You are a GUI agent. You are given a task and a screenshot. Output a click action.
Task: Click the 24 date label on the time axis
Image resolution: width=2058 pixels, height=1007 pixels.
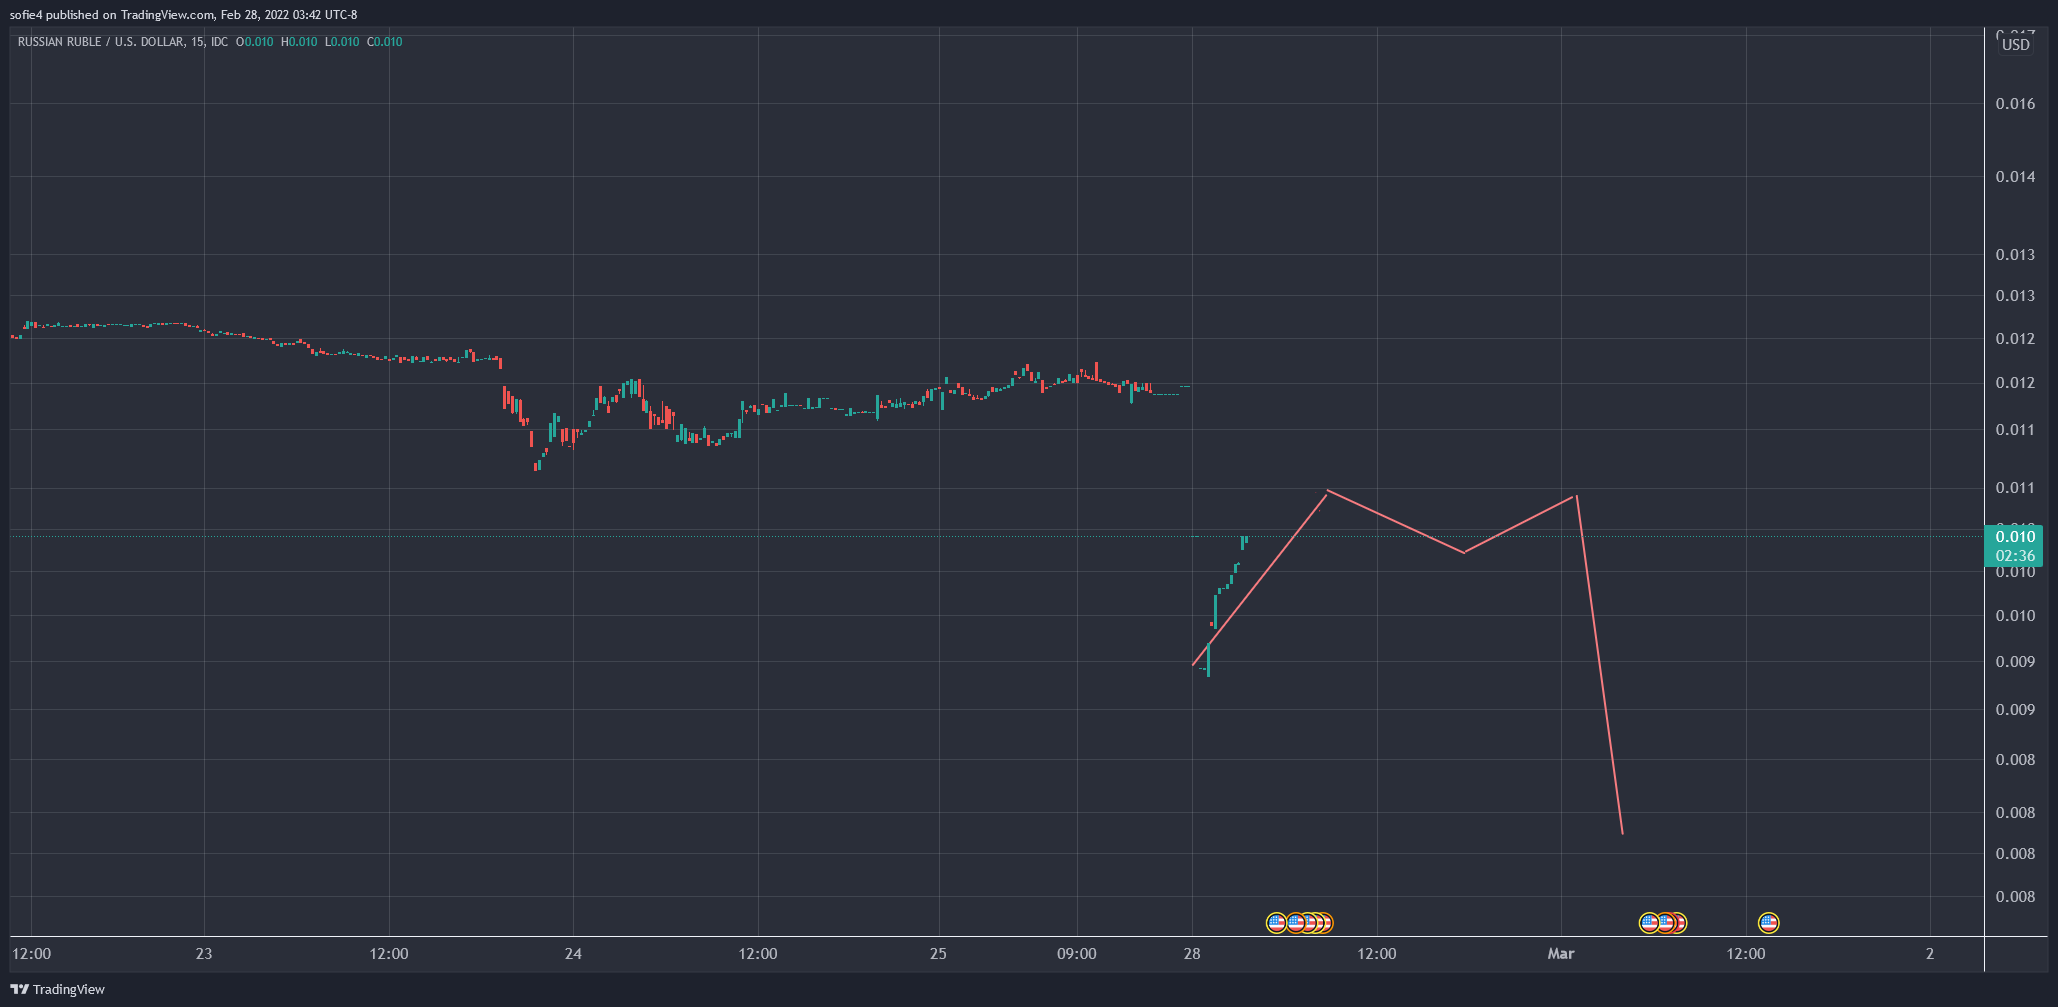[x=573, y=954]
